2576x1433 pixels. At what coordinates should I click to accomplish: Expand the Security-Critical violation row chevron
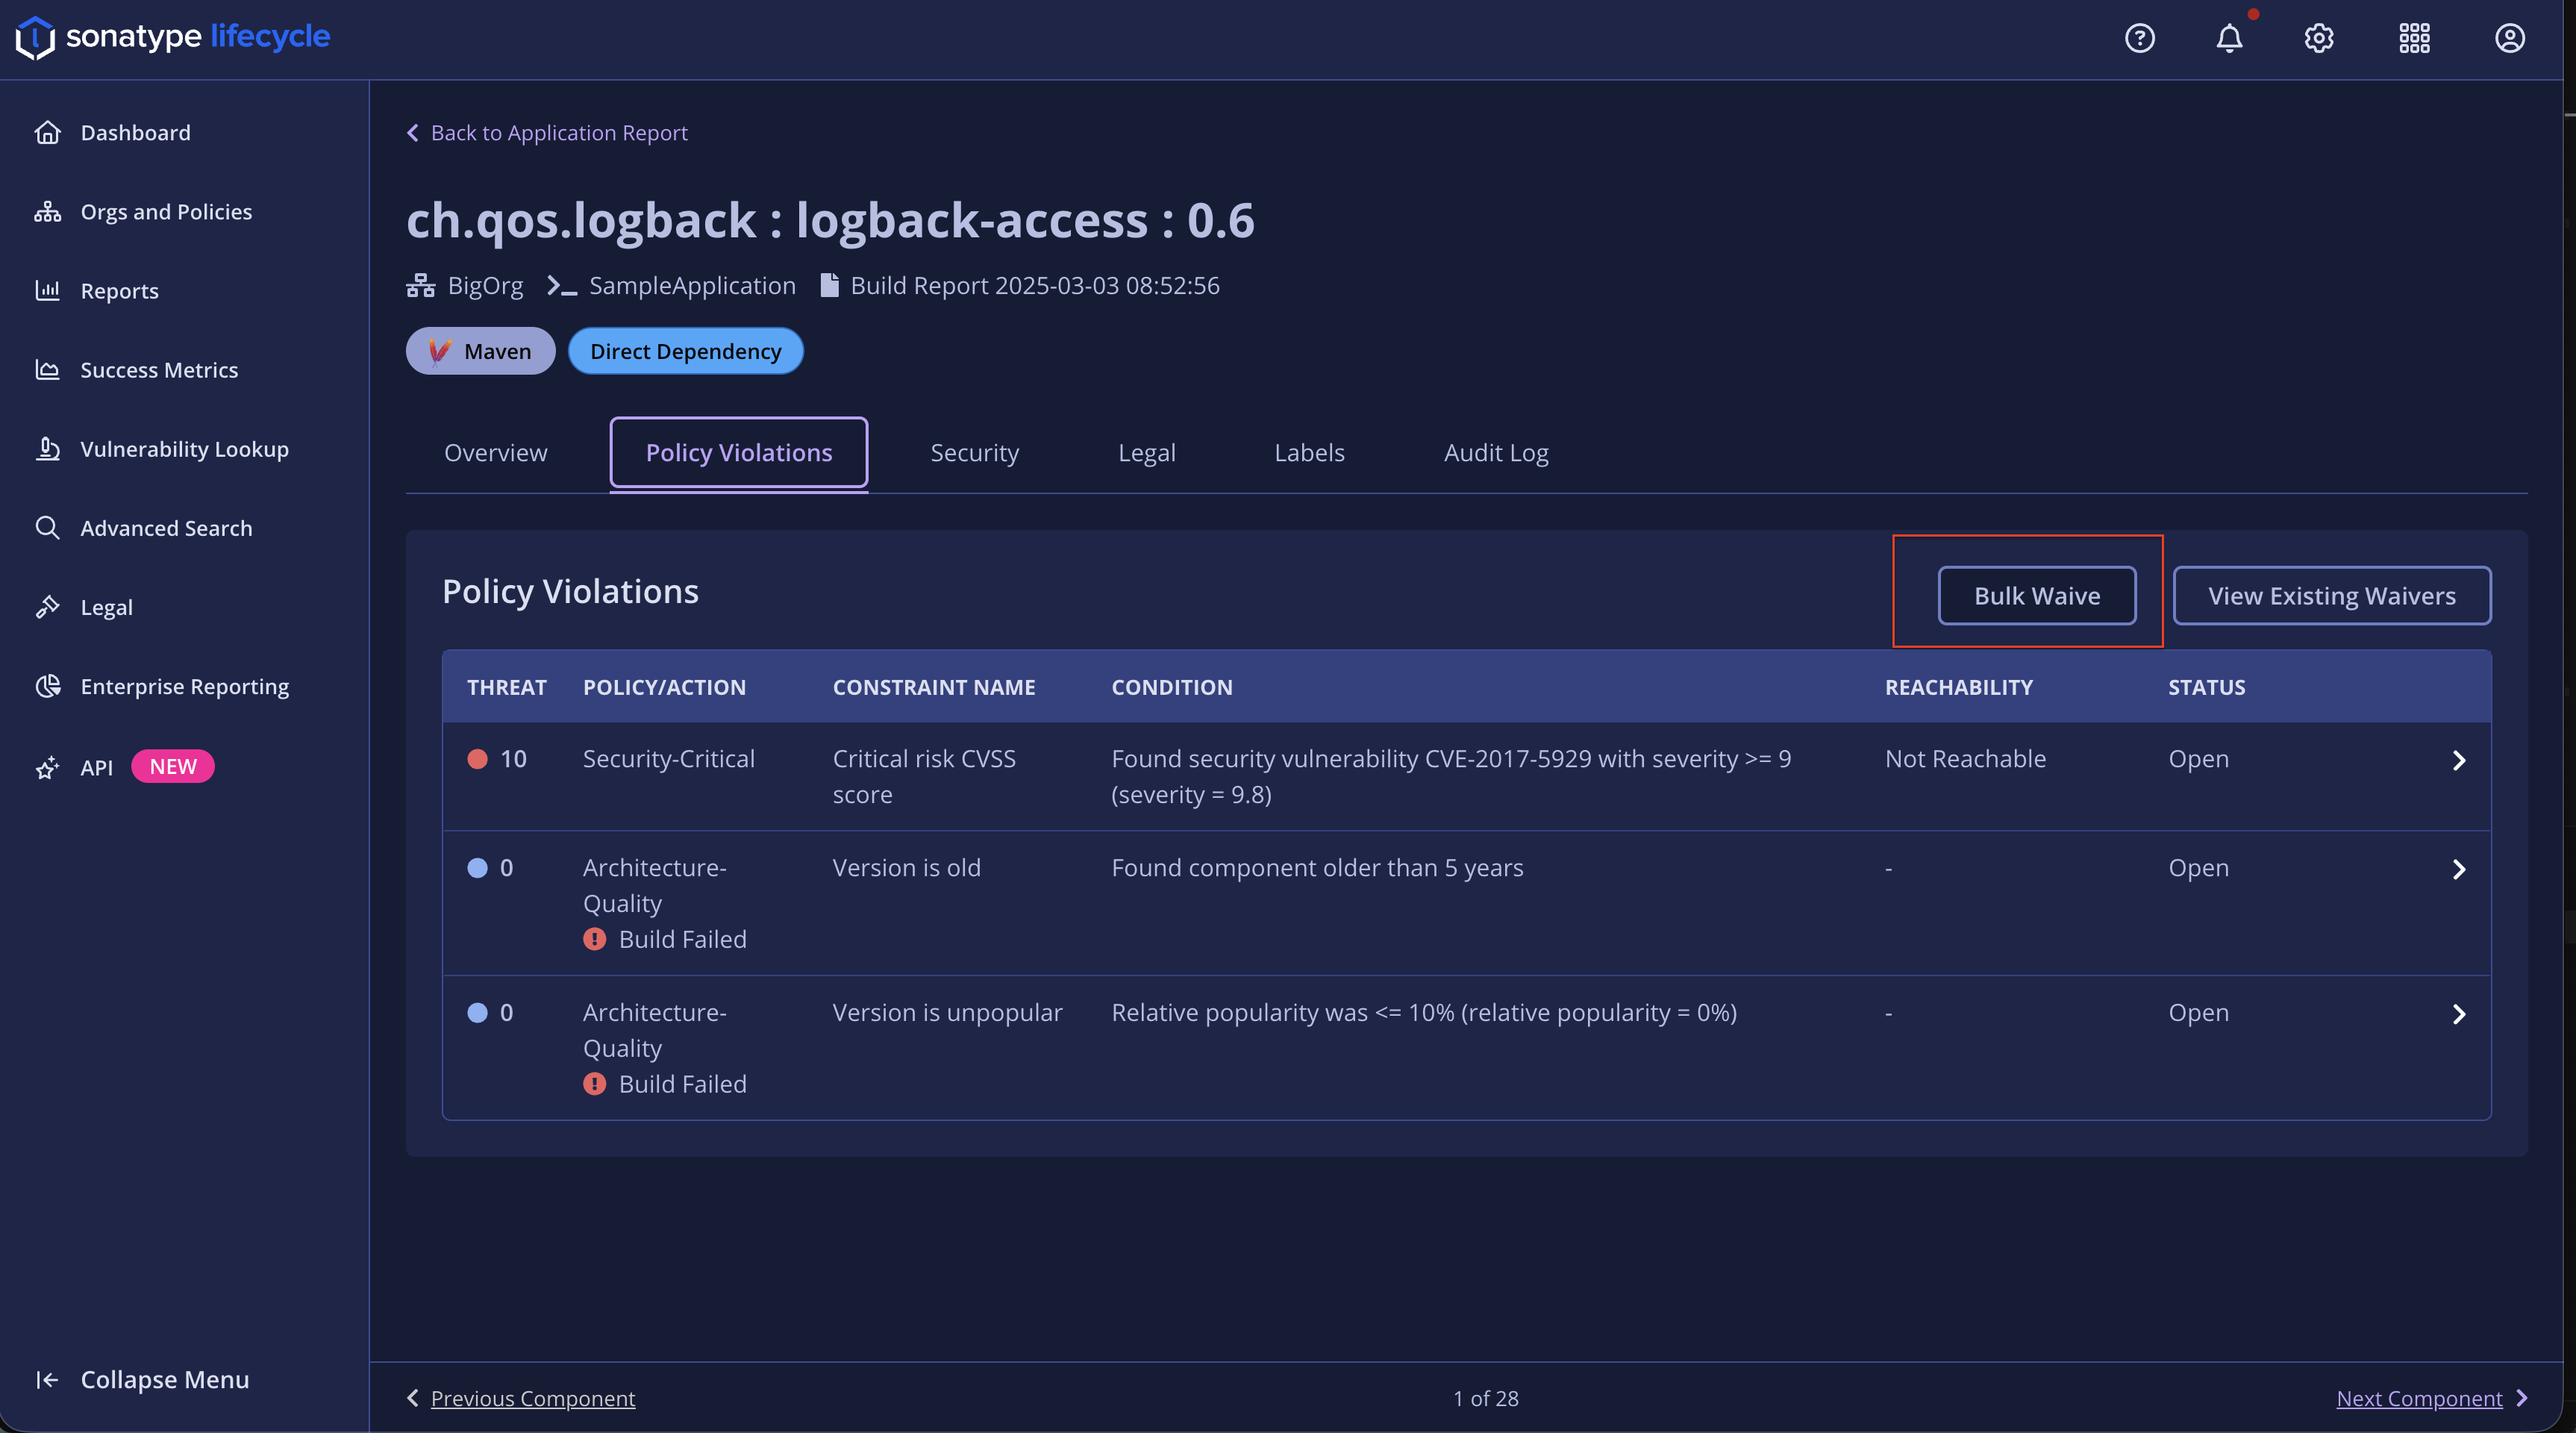(2459, 760)
